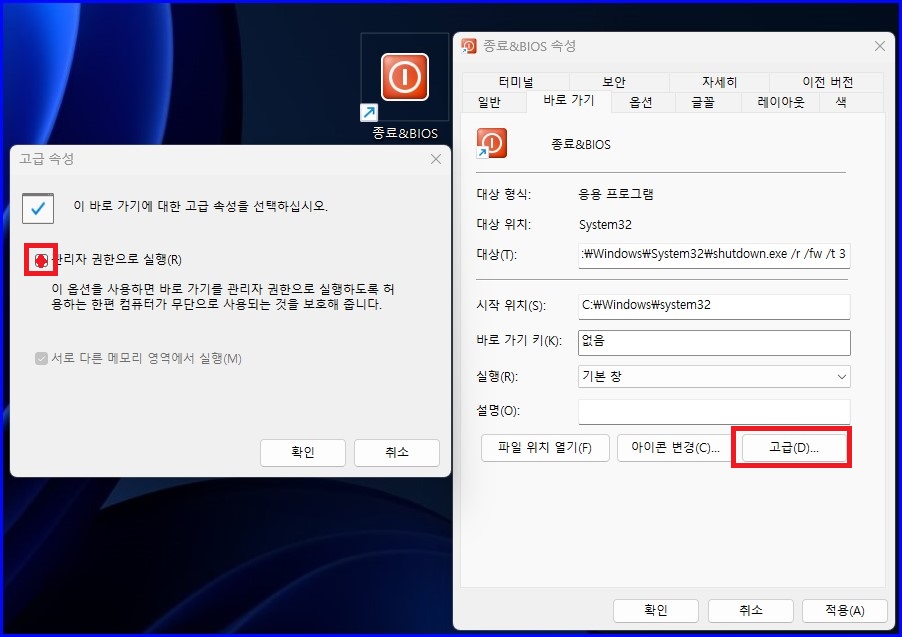Screen dimensions: 902x637
Task: Click 확인 in the 종료&BIOS 속성 window
Action: click(x=656, y=611)
